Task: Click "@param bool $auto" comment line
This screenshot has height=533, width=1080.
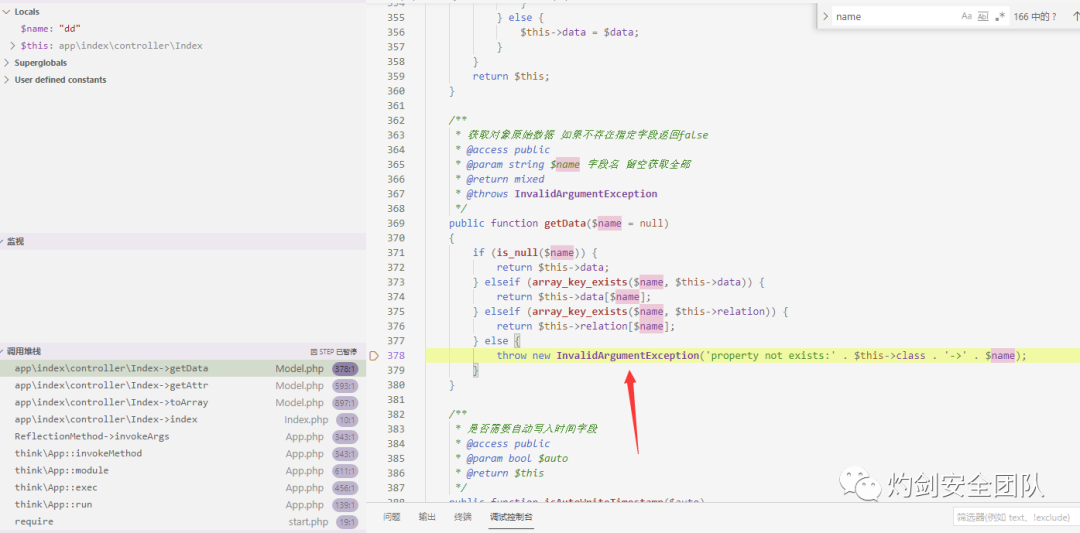Action: click(x=517, y=459)
